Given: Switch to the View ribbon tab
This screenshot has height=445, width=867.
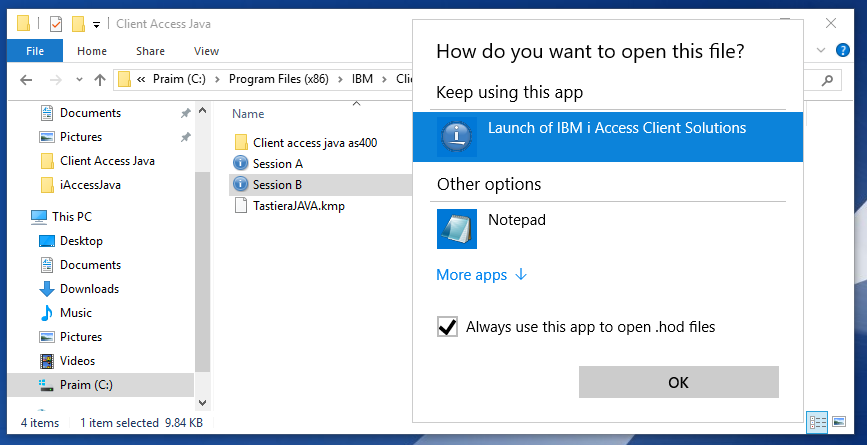Looking at the screenshot, I should point(206,51).
